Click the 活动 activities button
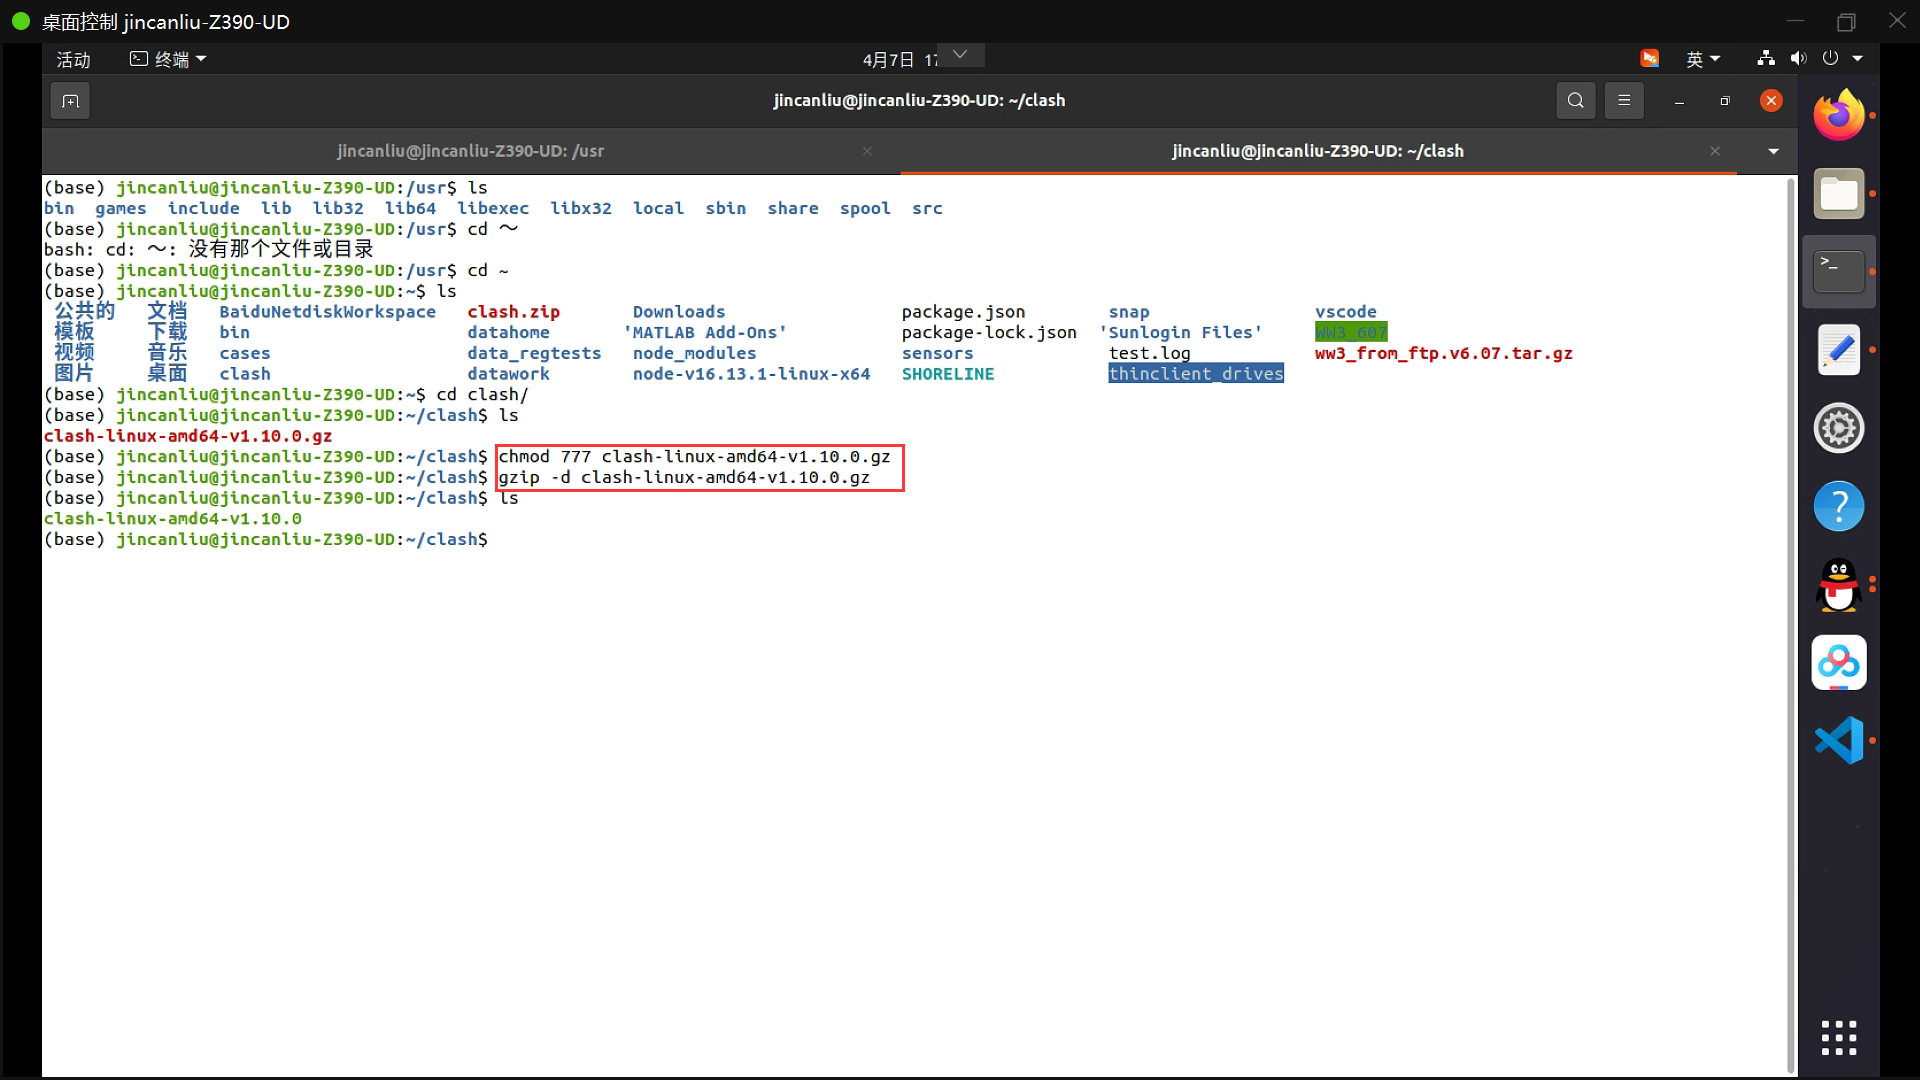 point(73,59)
